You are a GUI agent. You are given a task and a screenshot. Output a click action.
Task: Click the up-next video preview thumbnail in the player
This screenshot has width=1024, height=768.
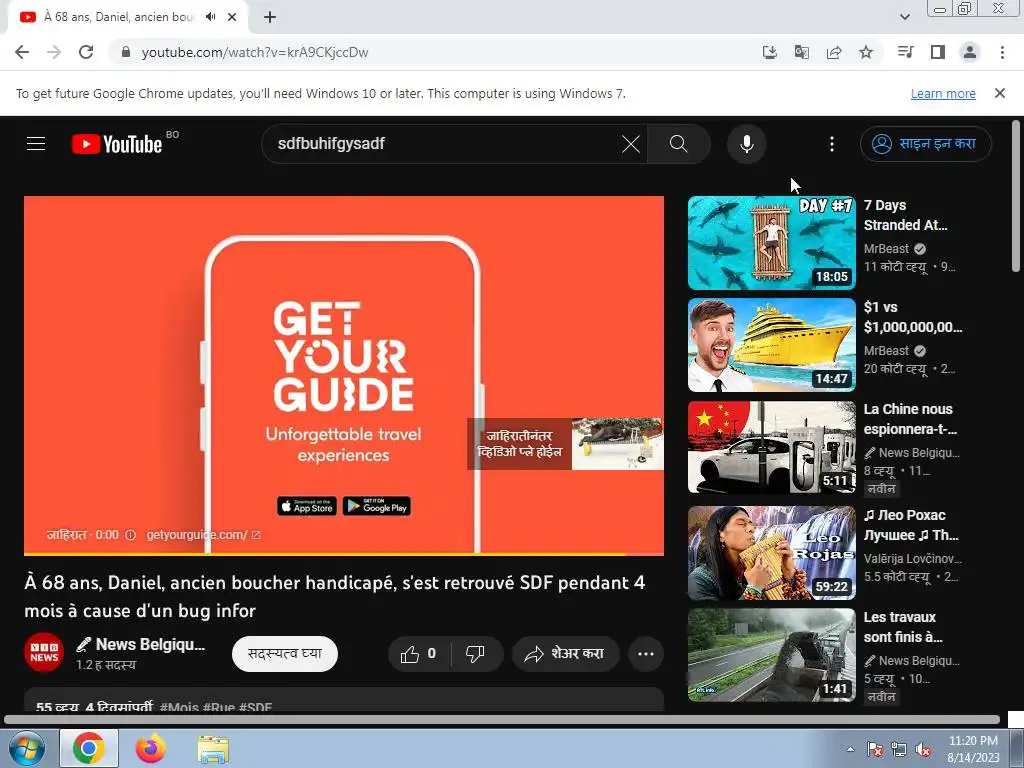pos(617,443)
